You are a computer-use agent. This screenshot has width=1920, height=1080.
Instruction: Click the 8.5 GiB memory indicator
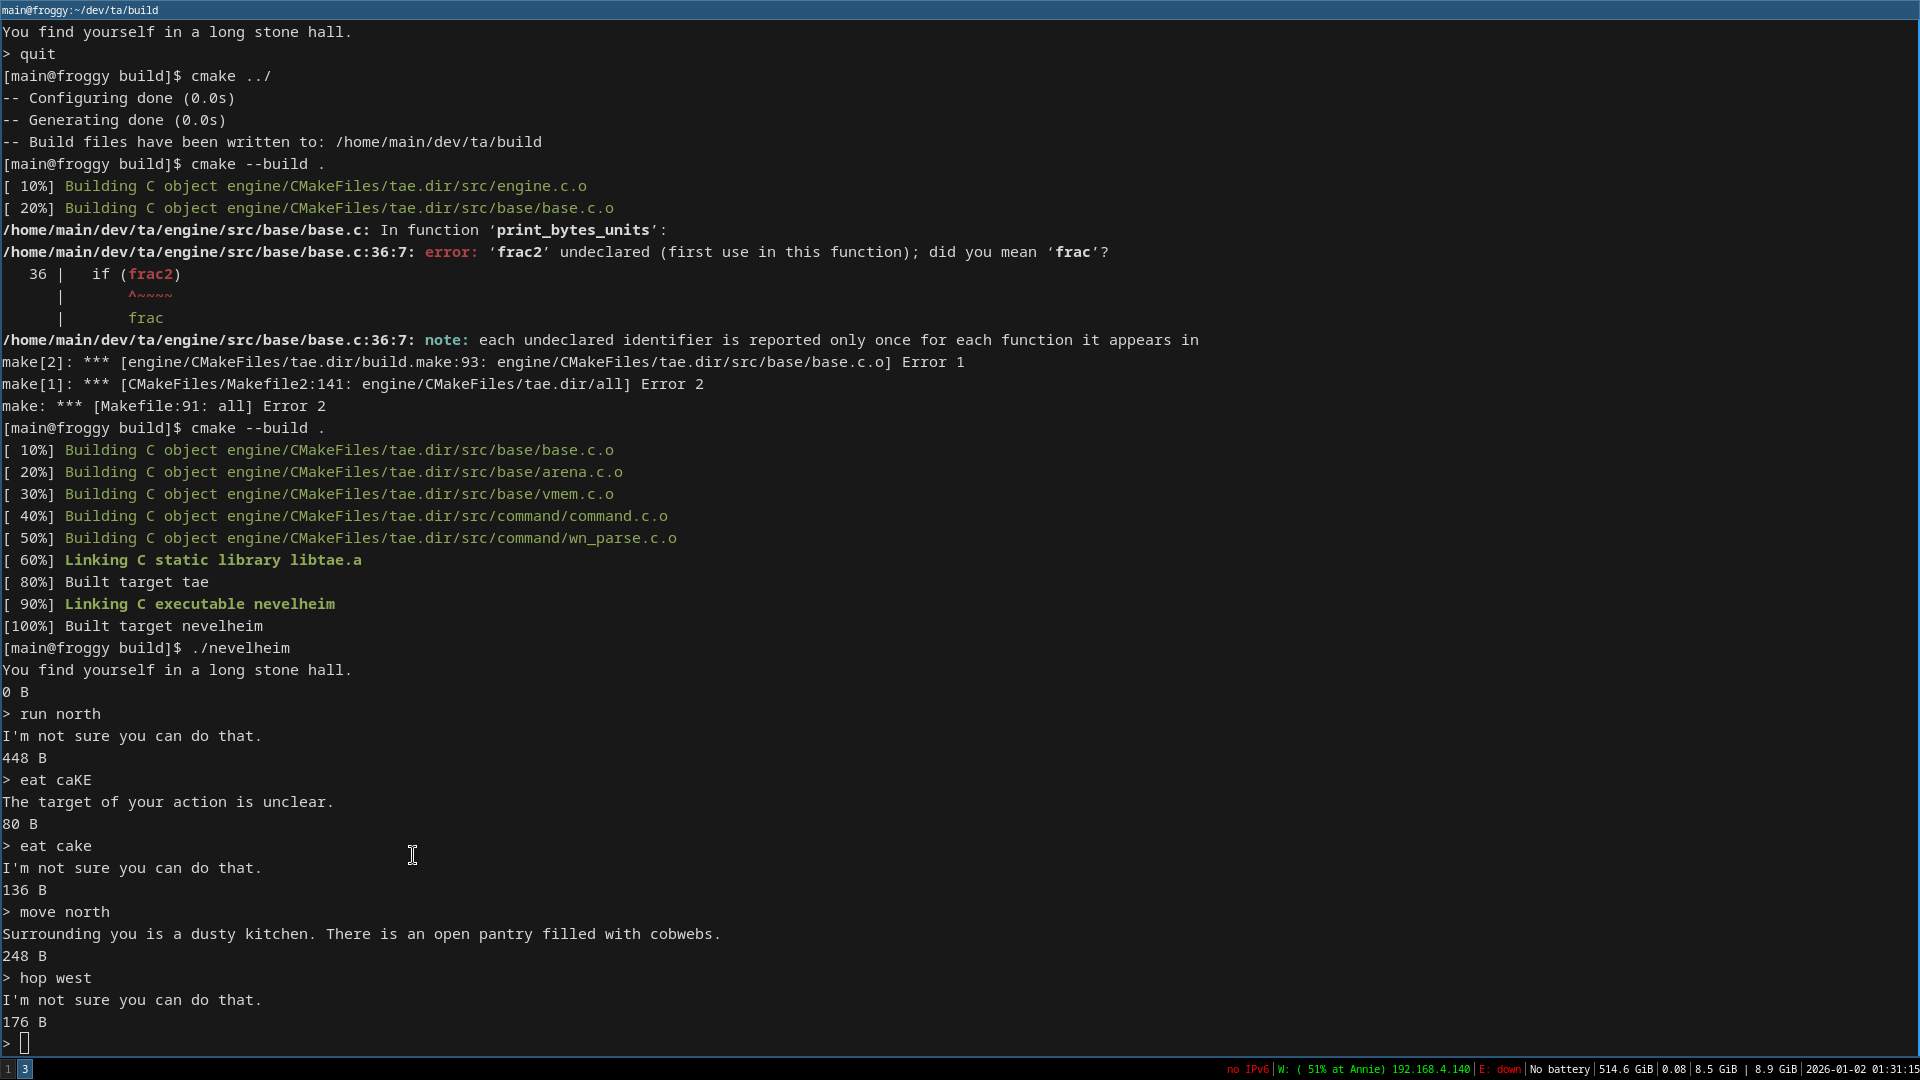pos(1715,1069)
